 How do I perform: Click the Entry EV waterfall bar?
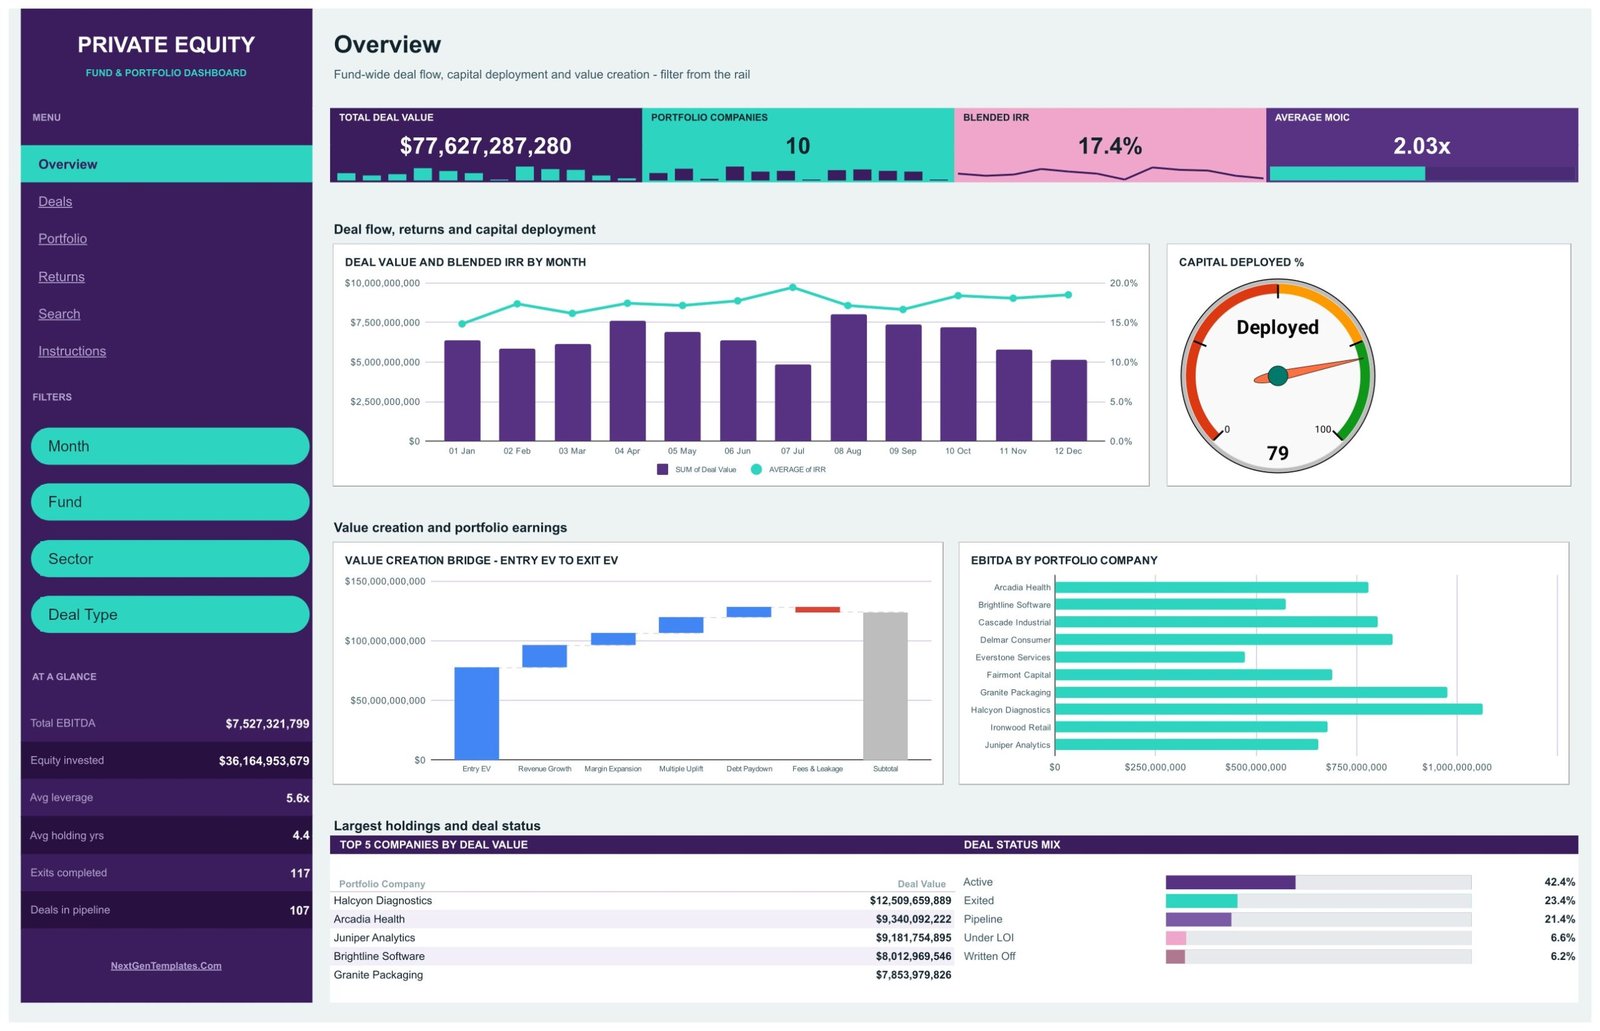(477, 714)
